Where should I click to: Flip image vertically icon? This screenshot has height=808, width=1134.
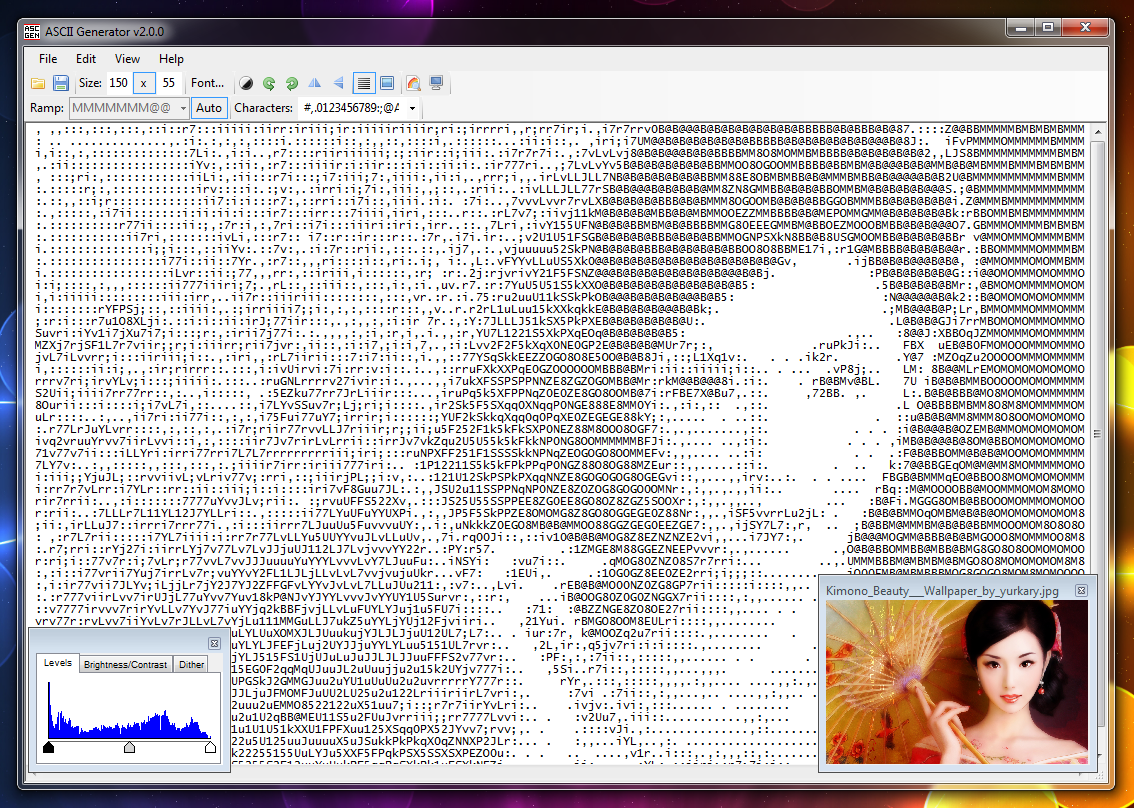(x=338, y=83)
